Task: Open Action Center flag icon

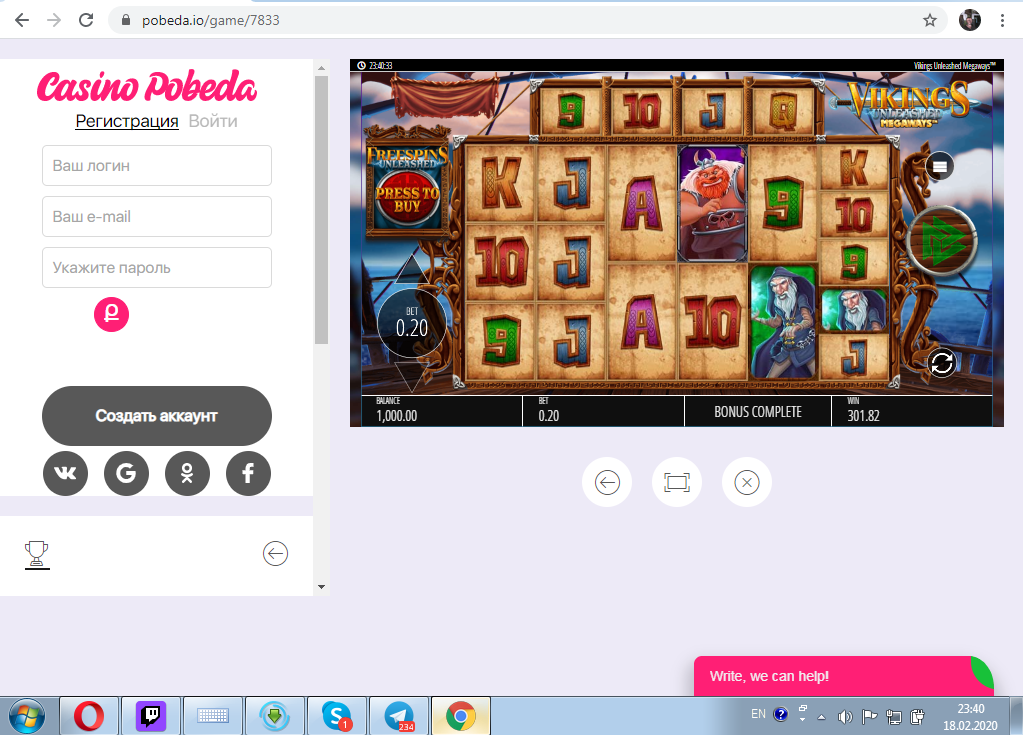Action: (x=869, y=717)
